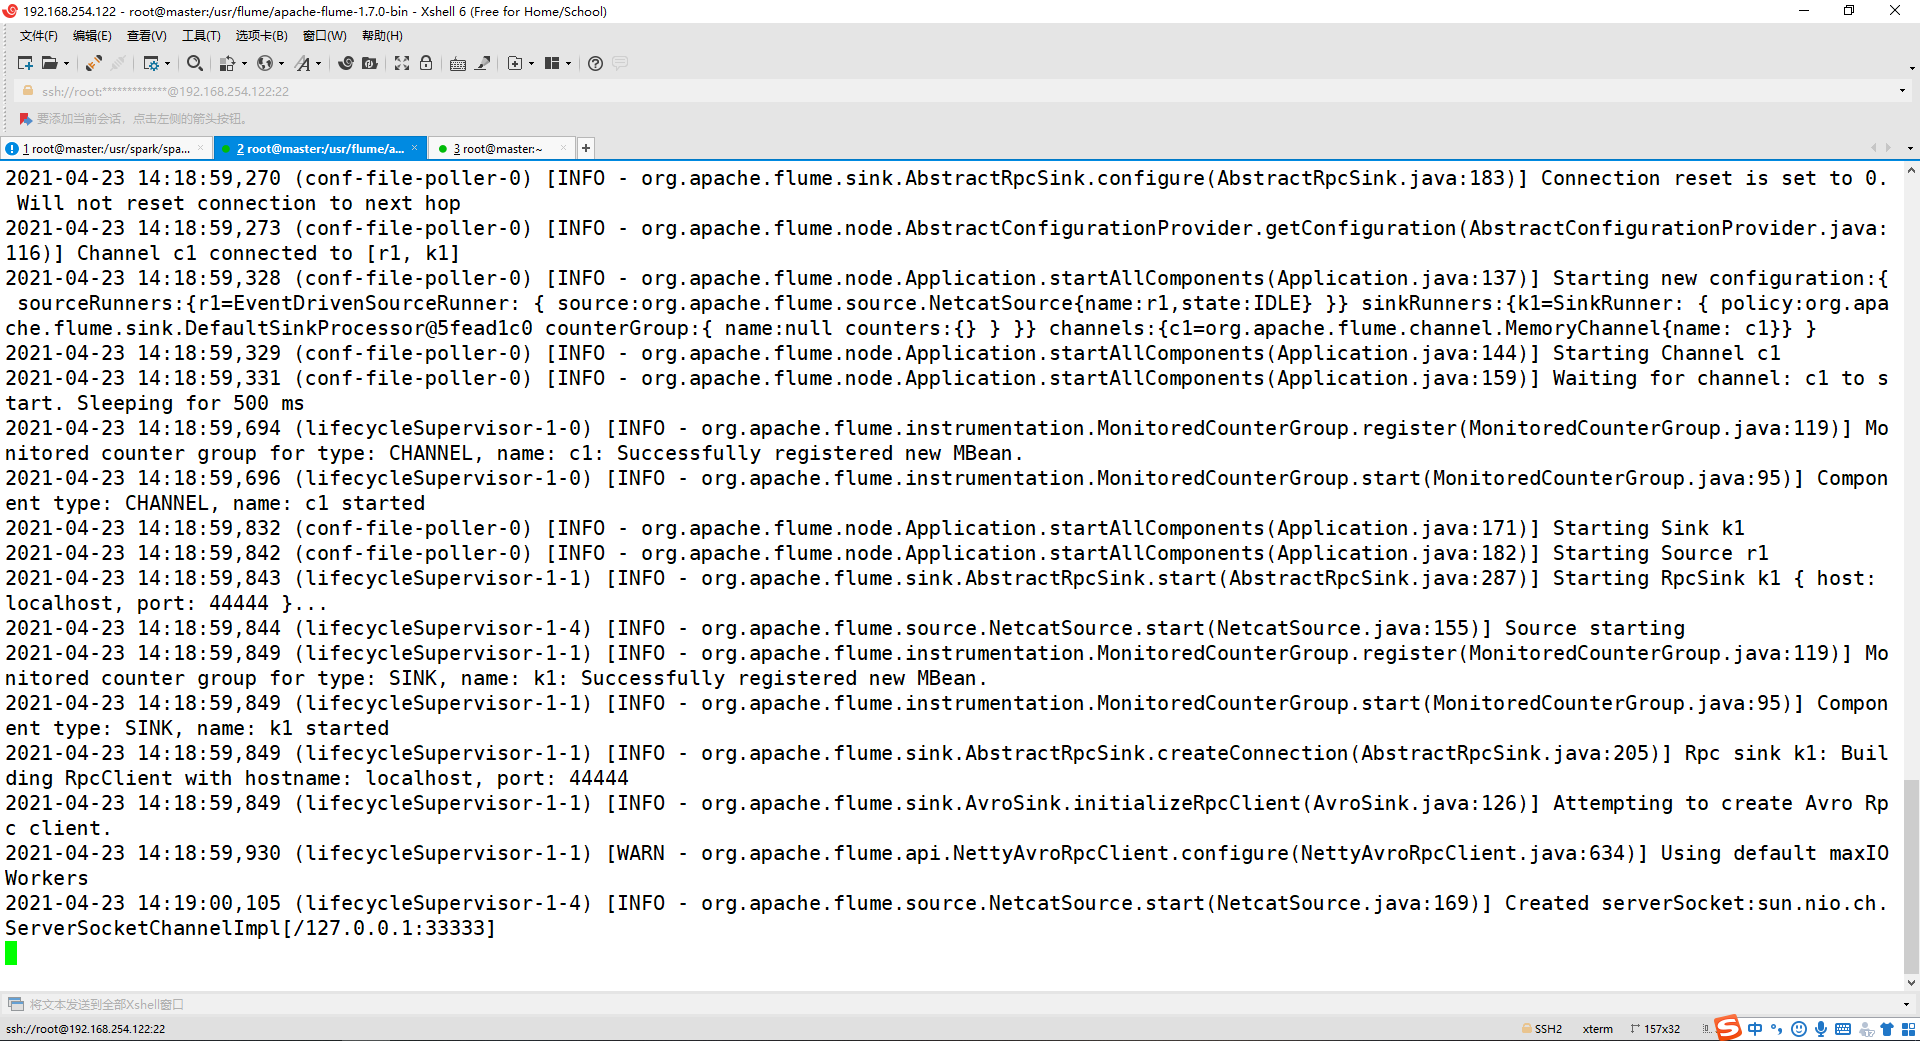Click the Xmanager toolbar icon
Viewport: 1920px width, 1041px height.
[370, 63]
